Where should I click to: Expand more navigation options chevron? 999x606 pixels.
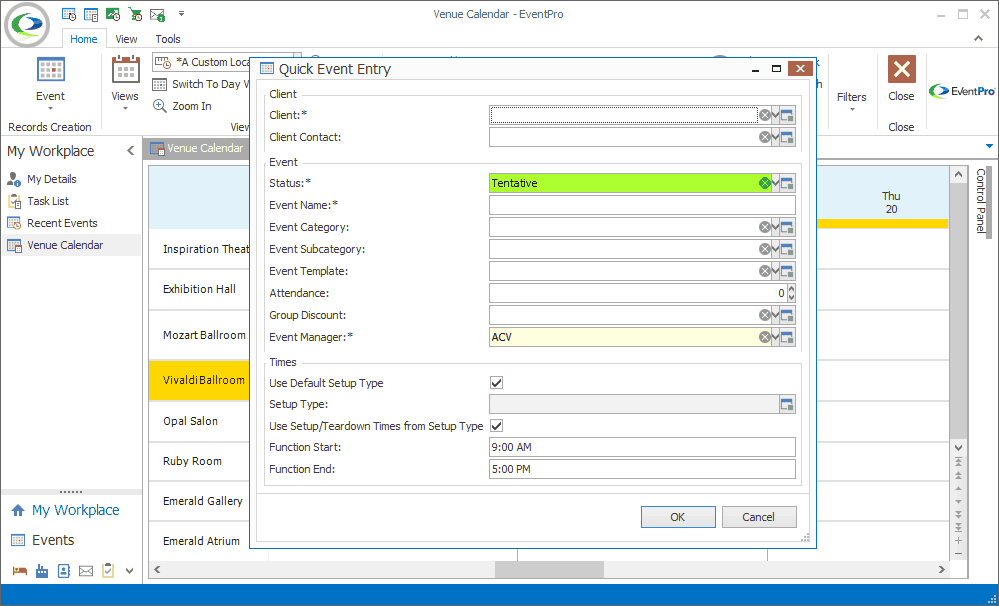(129, 571)
